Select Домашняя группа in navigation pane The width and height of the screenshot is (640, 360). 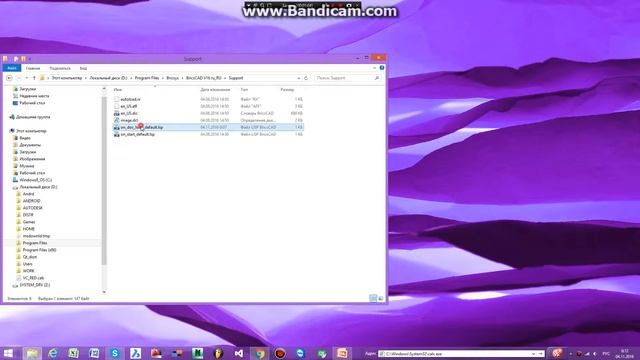pyautogui.click(x=33, y=117)
